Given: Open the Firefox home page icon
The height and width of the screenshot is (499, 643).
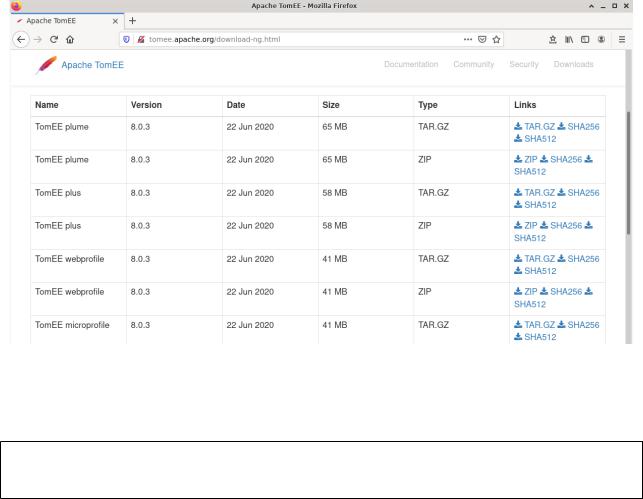Looking at the screenshot, I should [70, 39].
